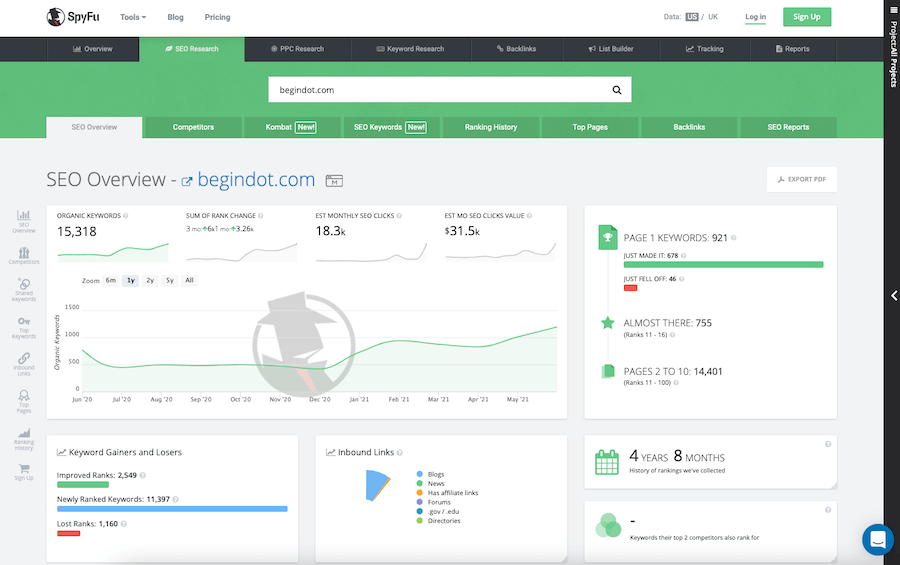Click the Blogs legend color dot
900x565 pixels.
(x=420, y=474)
